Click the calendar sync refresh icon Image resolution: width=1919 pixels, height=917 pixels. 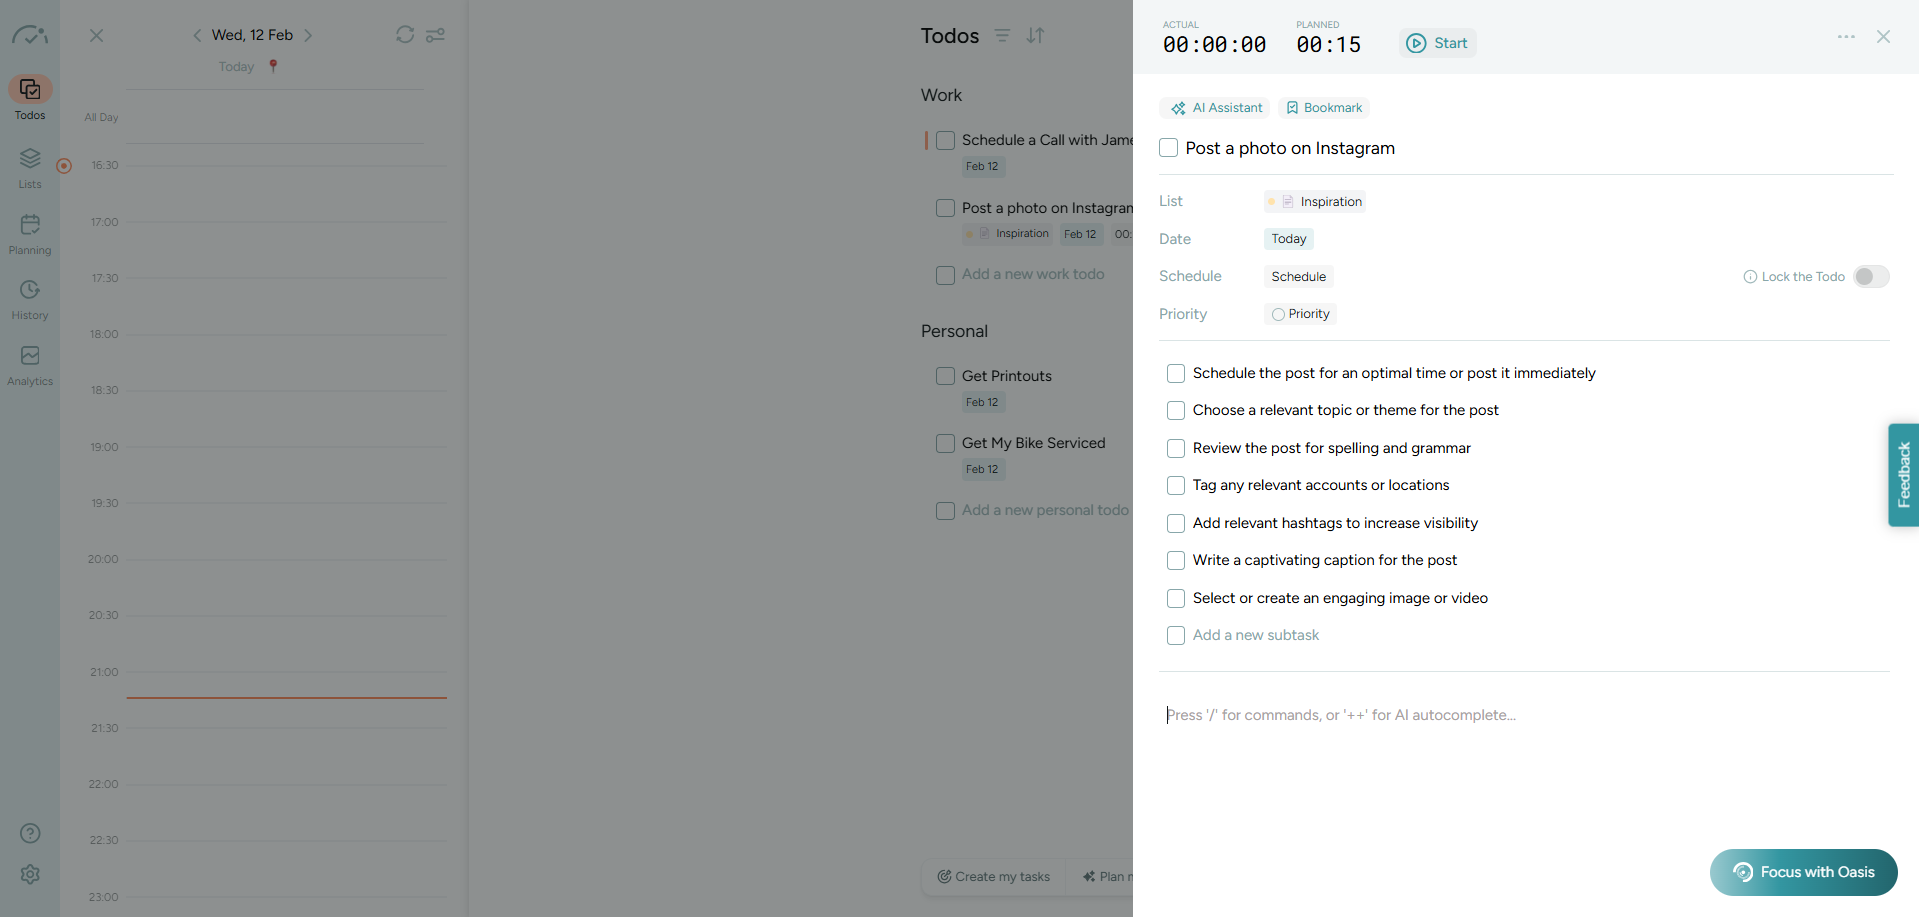[405, 35]
